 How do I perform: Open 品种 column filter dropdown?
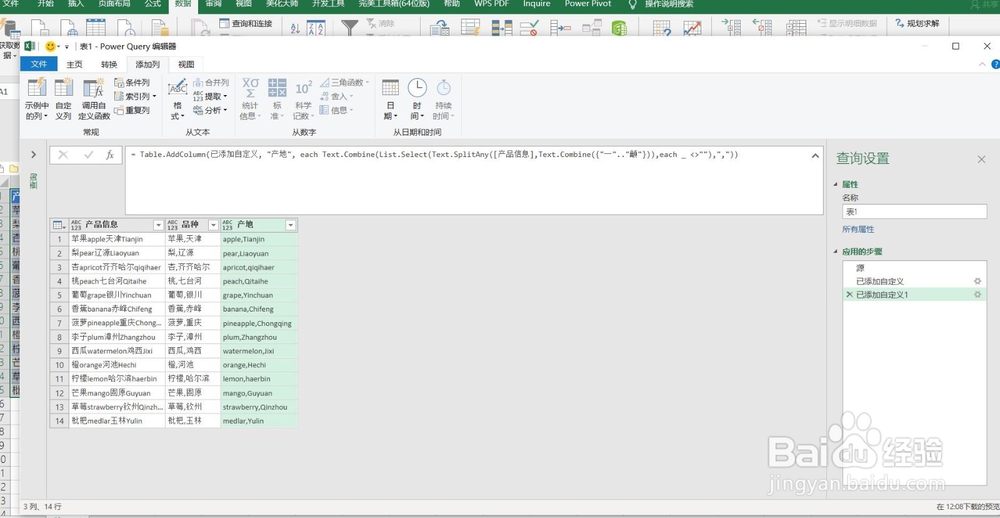coord(213,225)
